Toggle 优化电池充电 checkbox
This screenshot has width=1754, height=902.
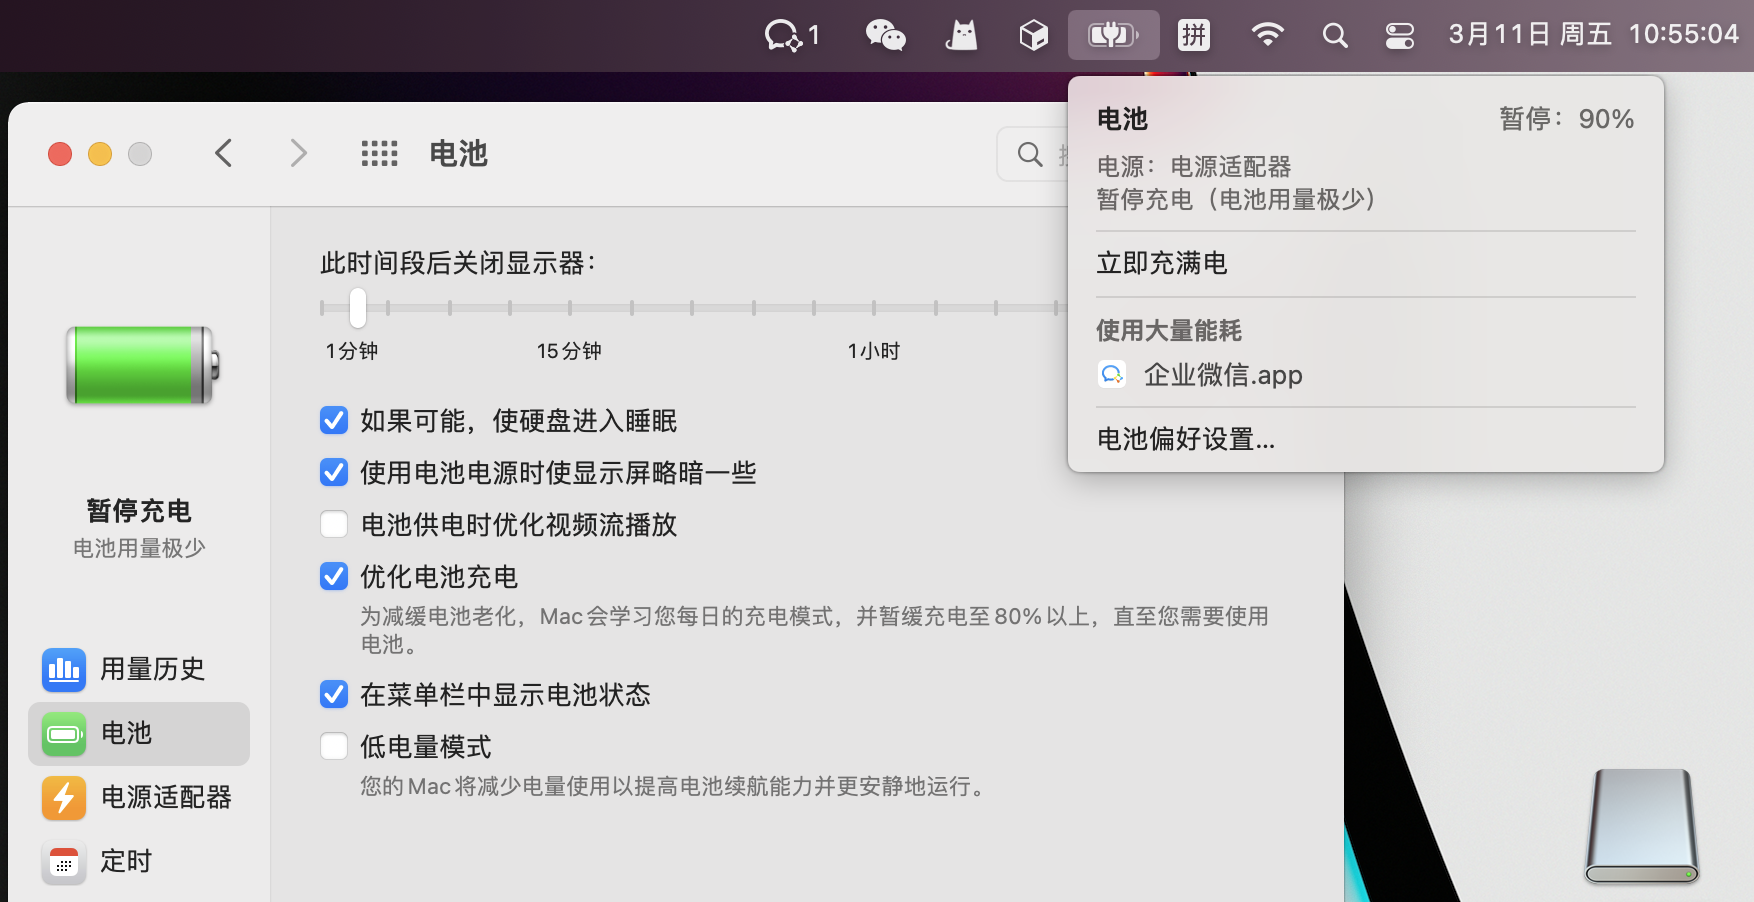coord(334,576)
